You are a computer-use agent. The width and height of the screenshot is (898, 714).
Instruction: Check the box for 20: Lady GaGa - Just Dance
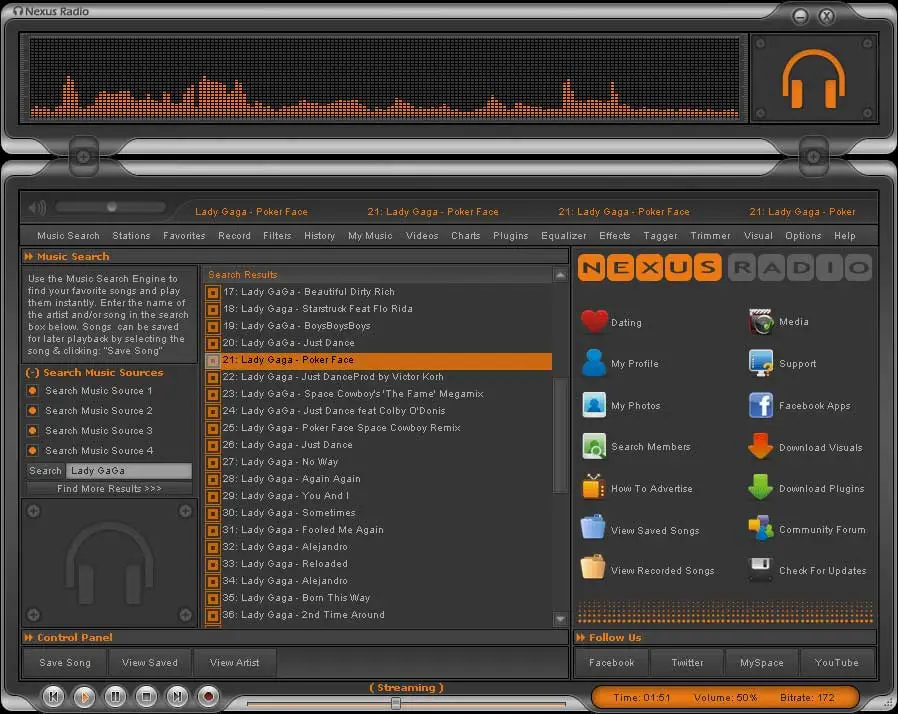213,344
